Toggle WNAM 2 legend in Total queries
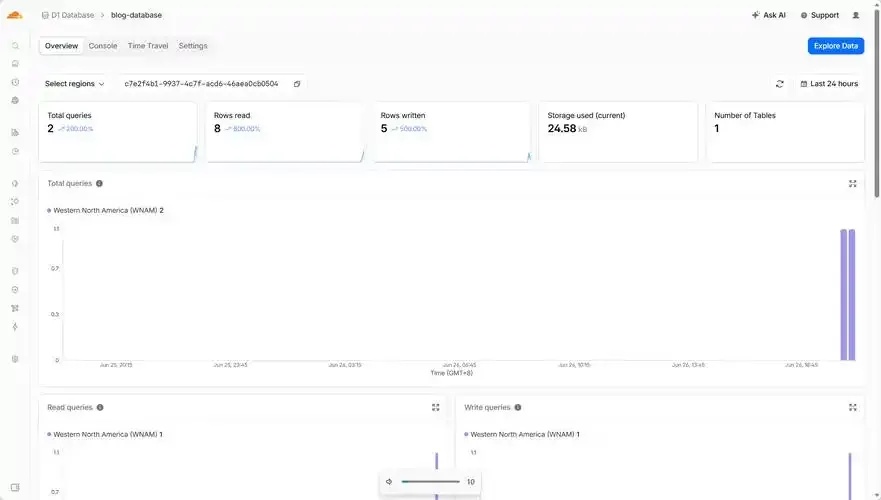 (x=105, y=210)
